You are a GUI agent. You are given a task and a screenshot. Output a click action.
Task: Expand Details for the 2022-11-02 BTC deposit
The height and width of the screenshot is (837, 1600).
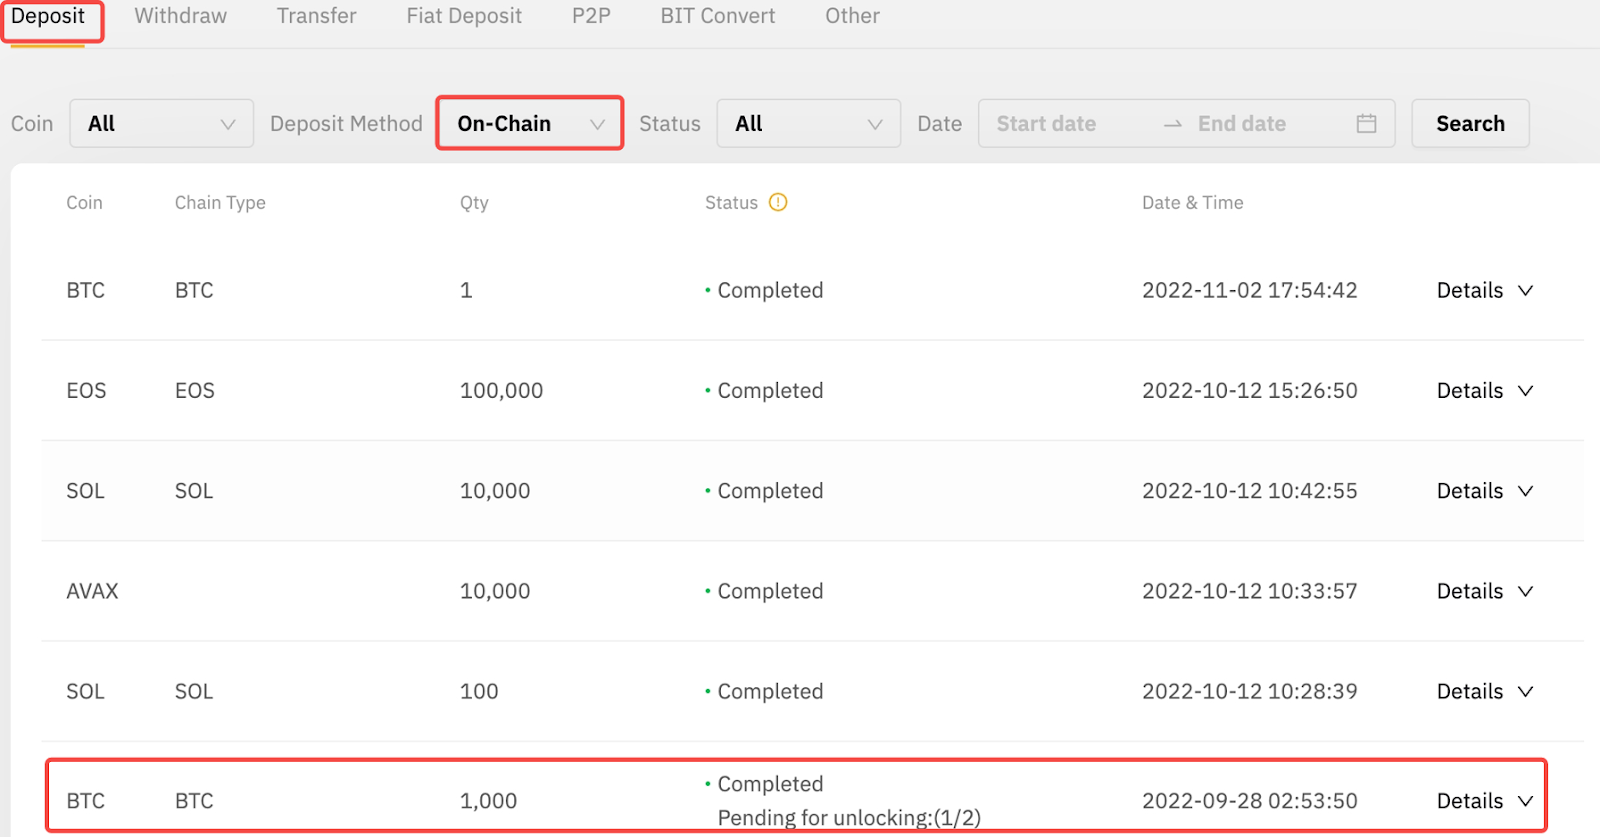tap(1484, 290)
